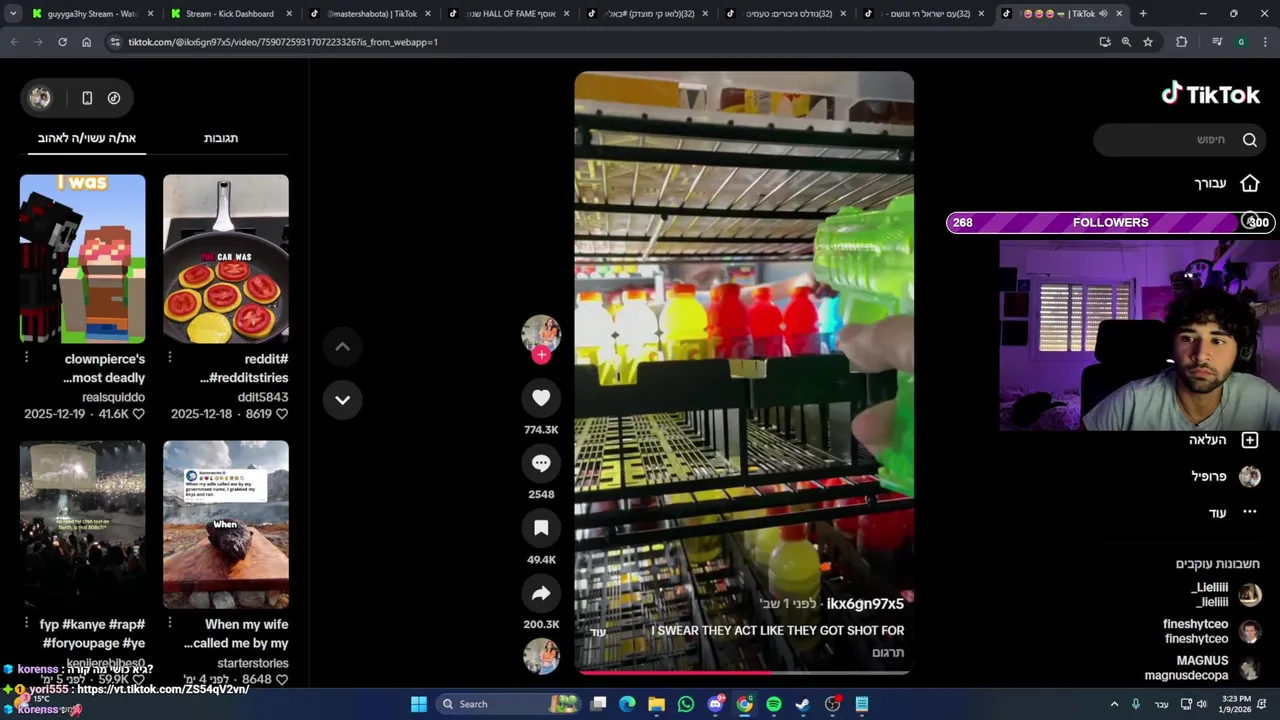Screen dimensions: 1280x720
Task: Reload page with browser refresh button
Action: point(62,42)
